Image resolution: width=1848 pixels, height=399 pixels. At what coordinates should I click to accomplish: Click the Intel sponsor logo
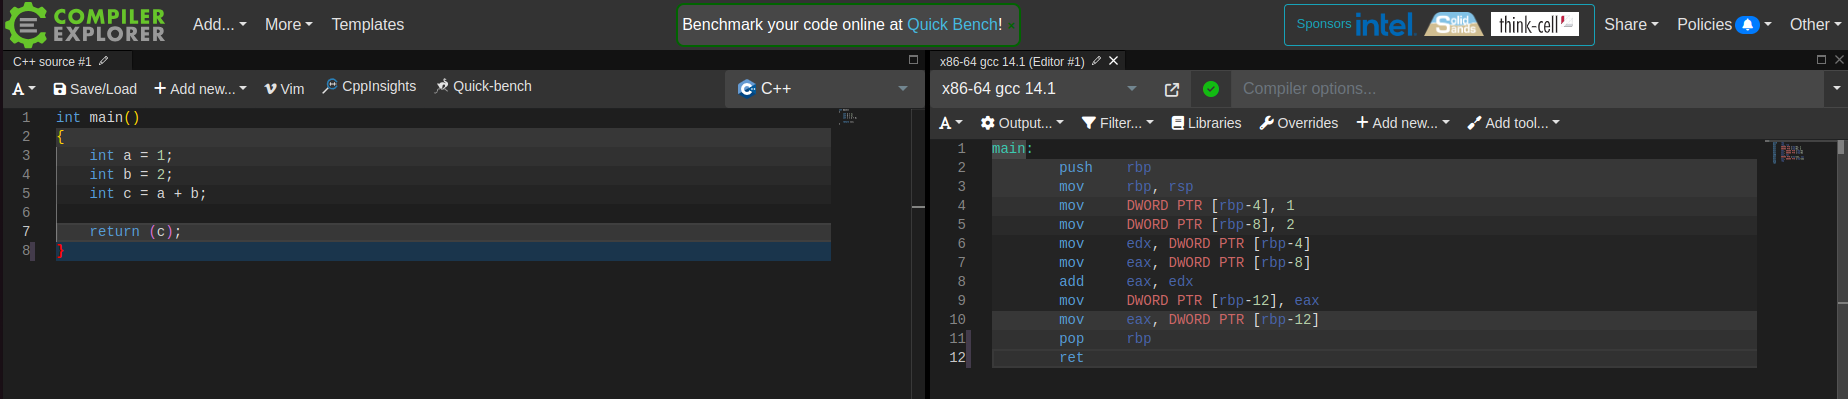(x=1384, y=24)
